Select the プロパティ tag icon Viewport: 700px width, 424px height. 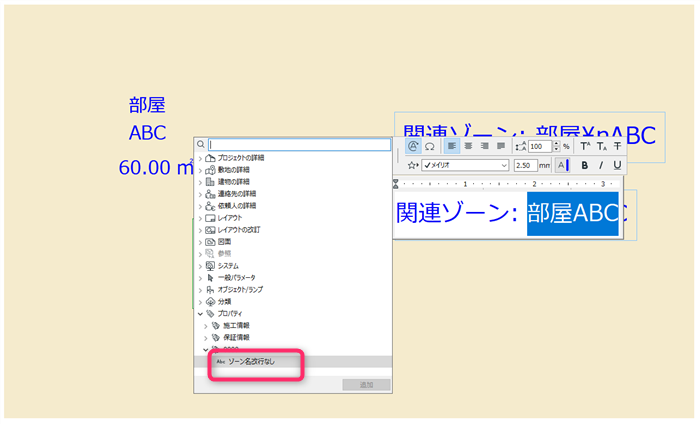210,314
